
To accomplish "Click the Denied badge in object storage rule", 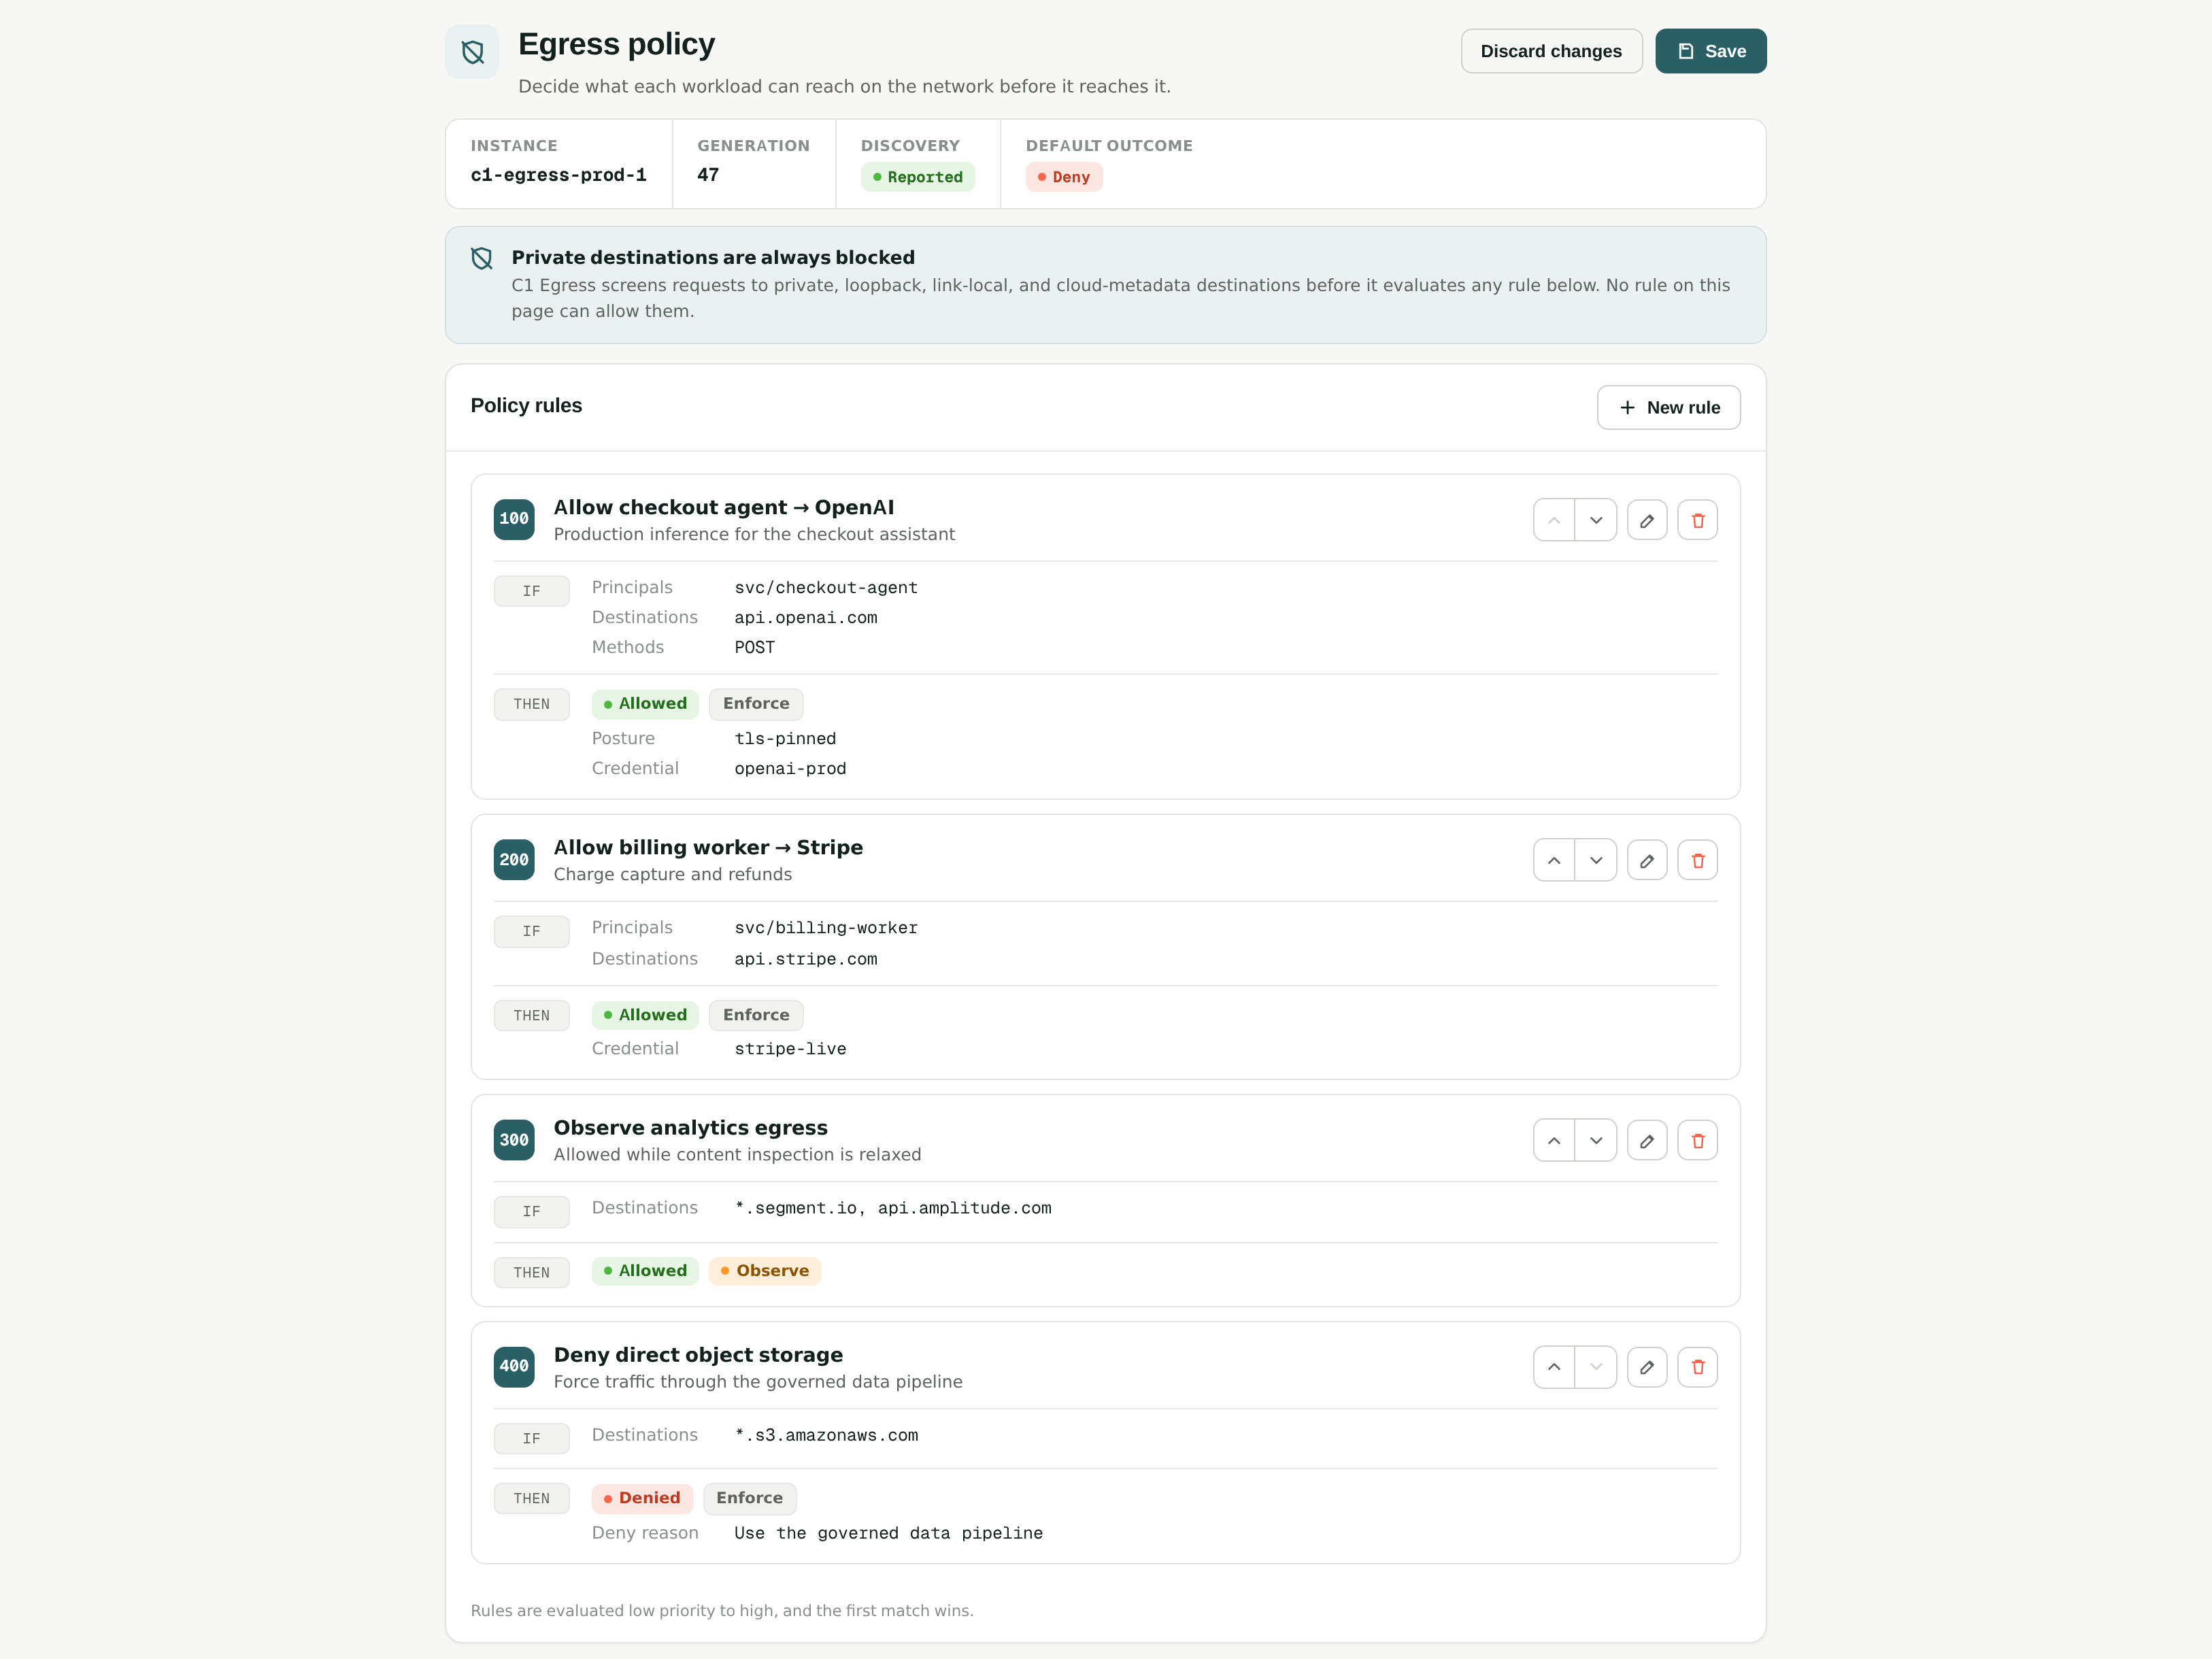I will [x=642, y=1498].
